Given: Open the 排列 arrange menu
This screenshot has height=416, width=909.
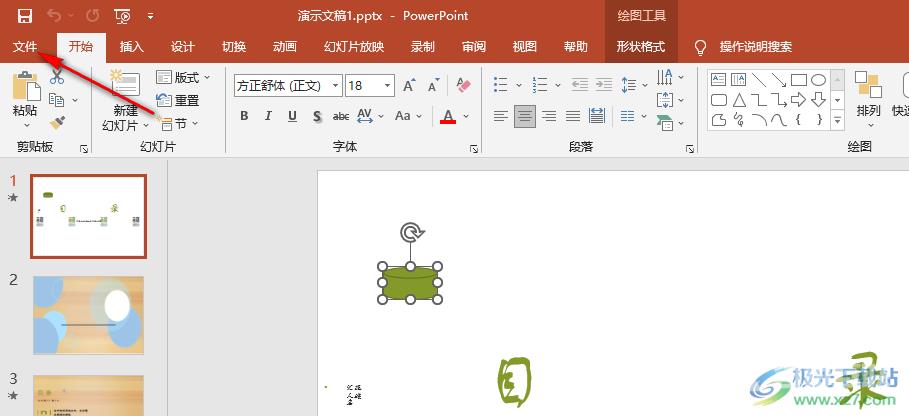Looking at the screenshot, I should point(868,100).
